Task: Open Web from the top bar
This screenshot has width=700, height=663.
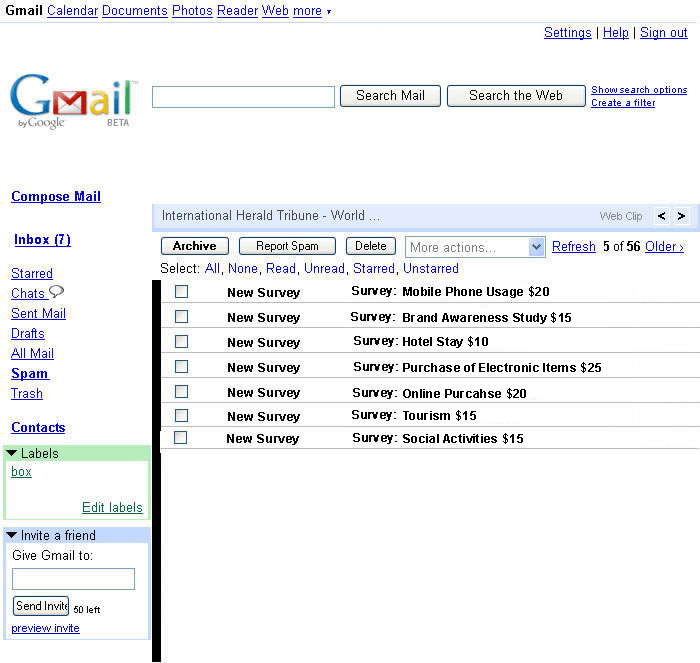Action: 275,10
